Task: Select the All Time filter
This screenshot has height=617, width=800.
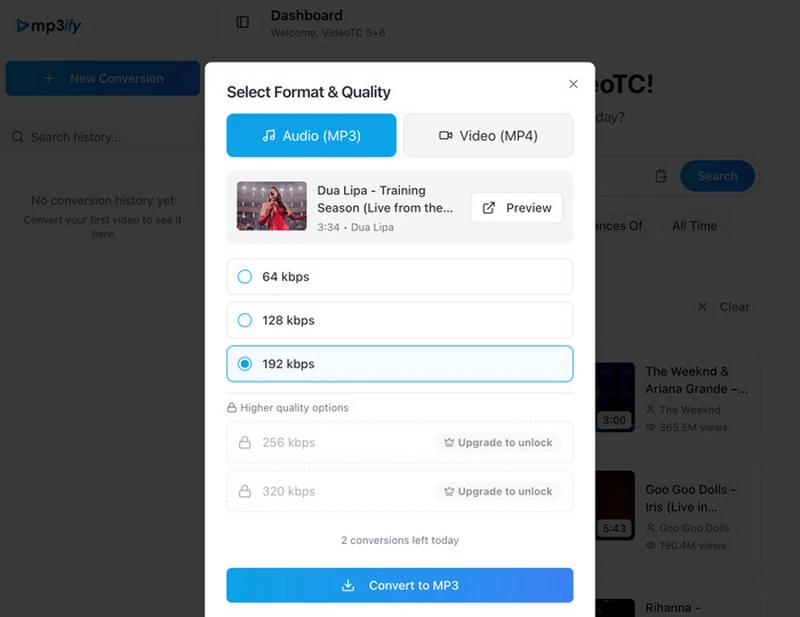Action: [694, 226]
